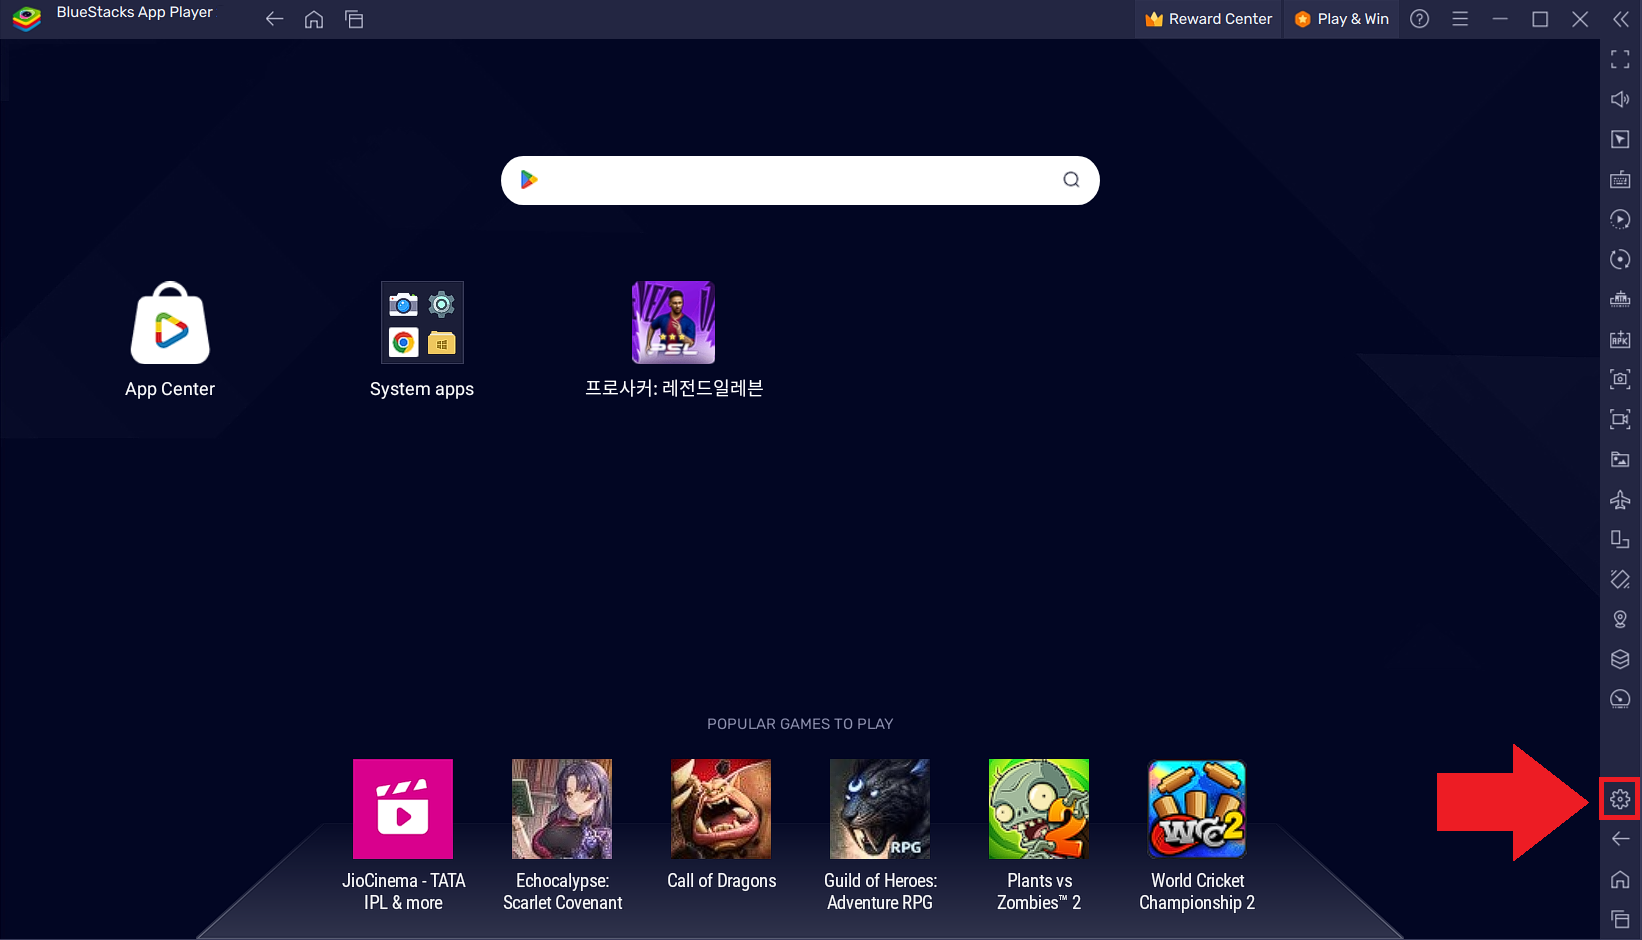Screen dimensions: 1642x940
Task: Open the hamburger menu
Action: tap(1460, 19)
